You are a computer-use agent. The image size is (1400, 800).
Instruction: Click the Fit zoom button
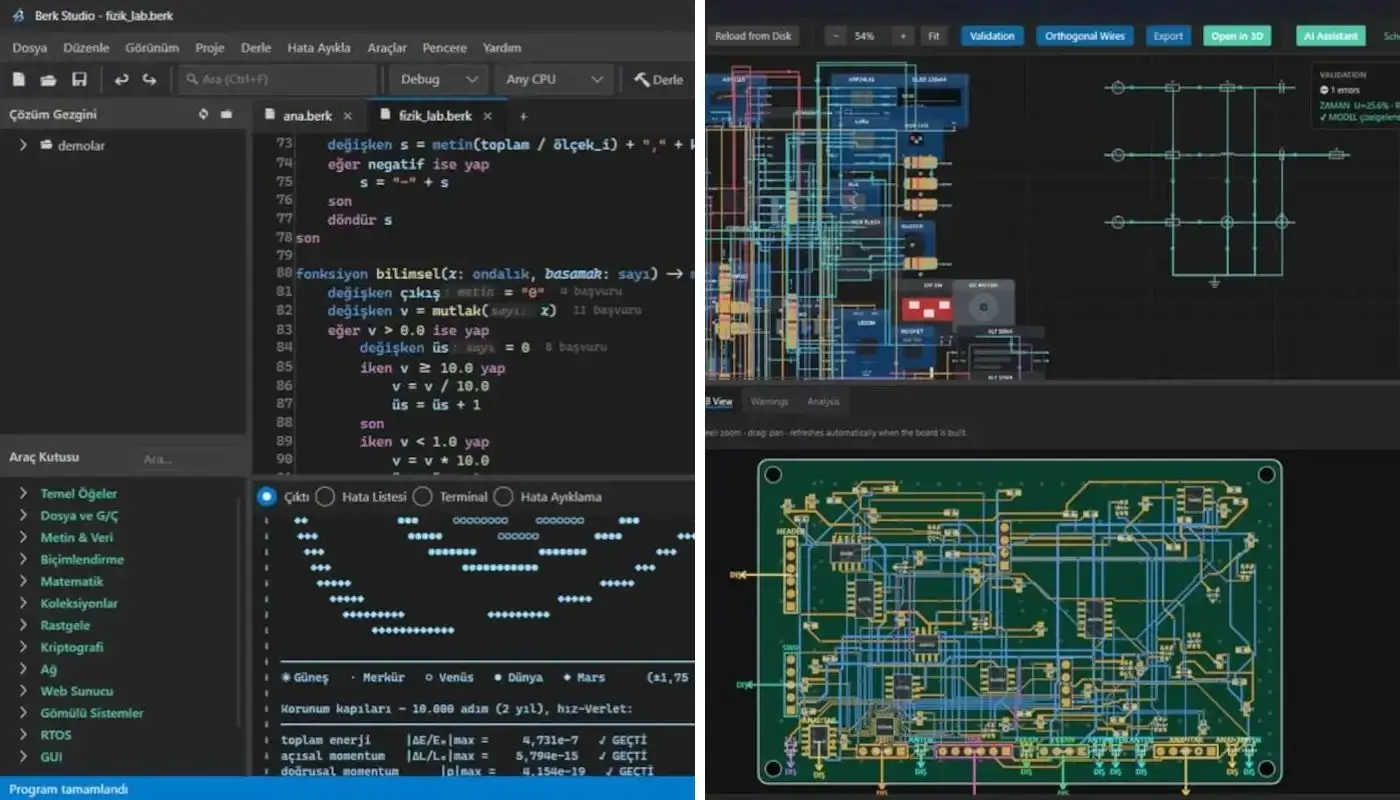click(934, 36)
